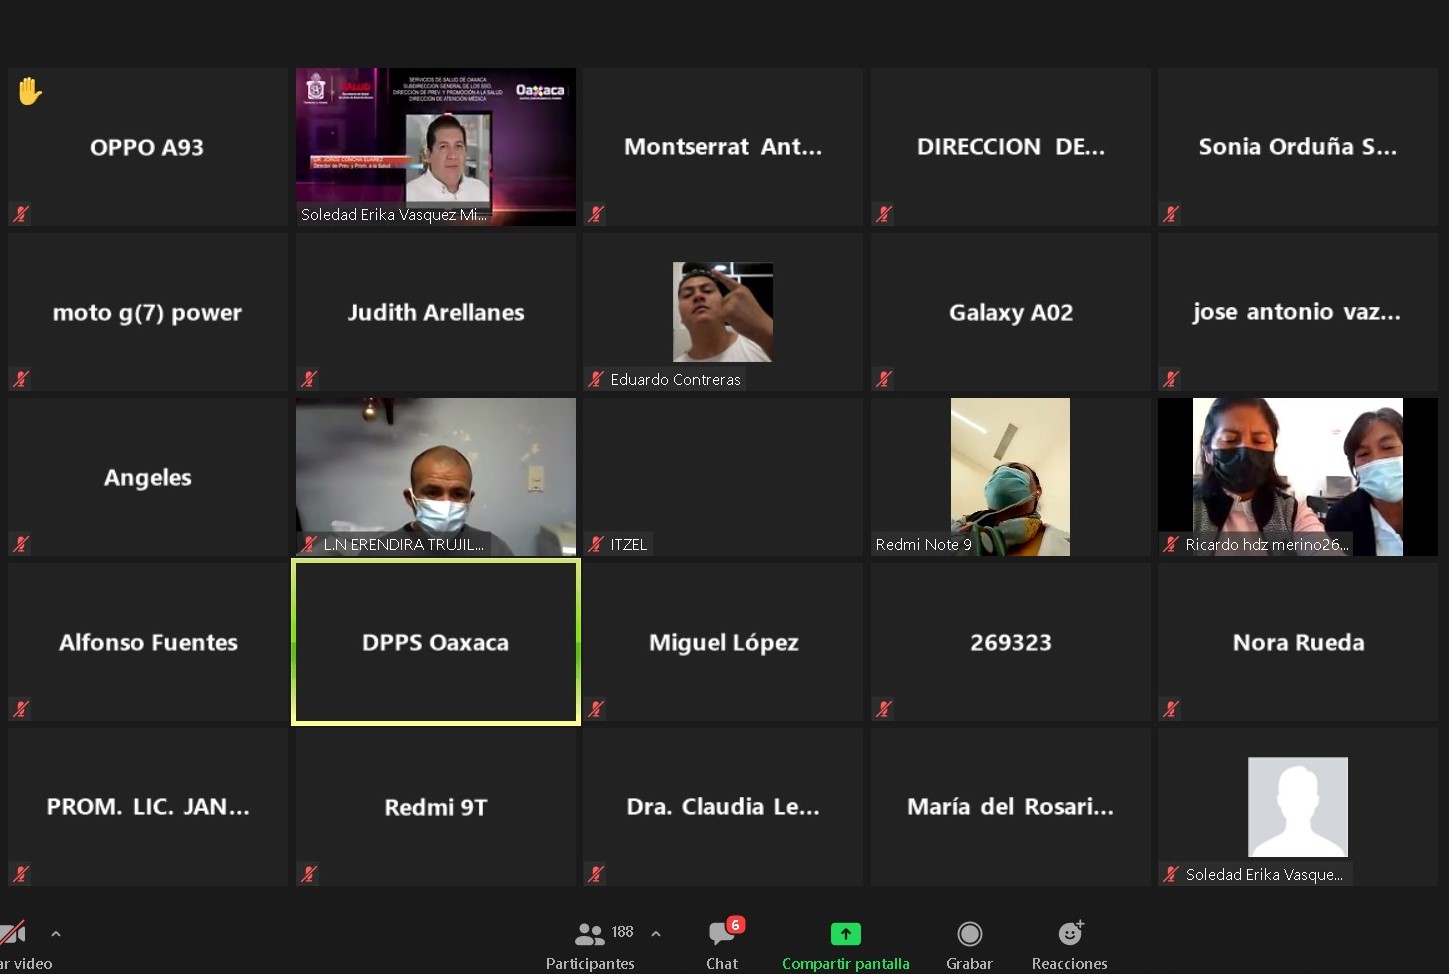The height and width of the screenshot is (974, 1449).
Task: Expand the arrow next to Participantes count
Action: [656, 934]
